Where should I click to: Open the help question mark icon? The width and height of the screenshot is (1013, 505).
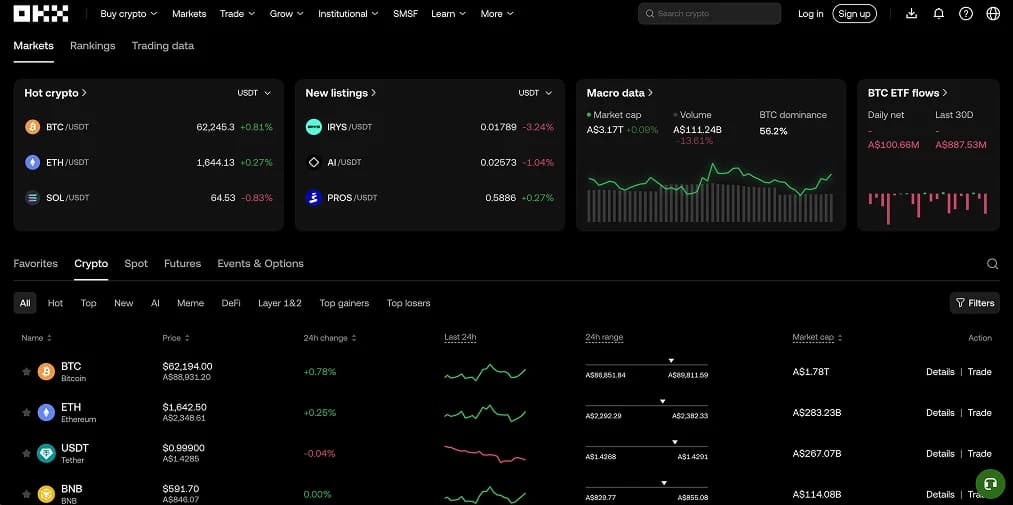966,14
